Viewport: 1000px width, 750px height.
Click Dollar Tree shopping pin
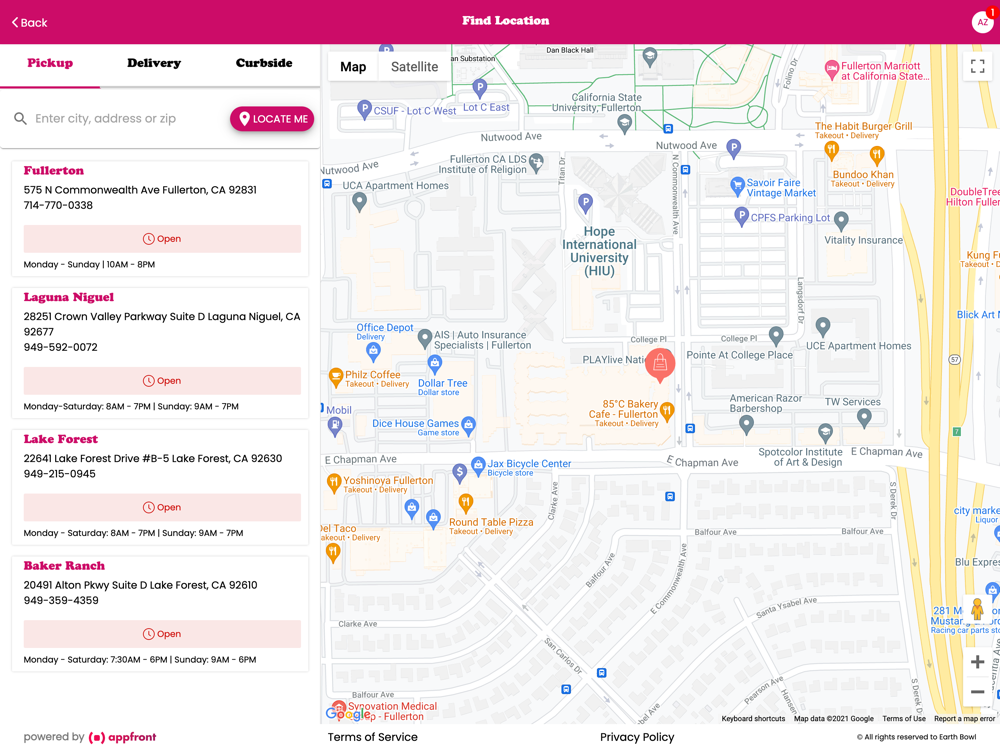coord(434,364)
